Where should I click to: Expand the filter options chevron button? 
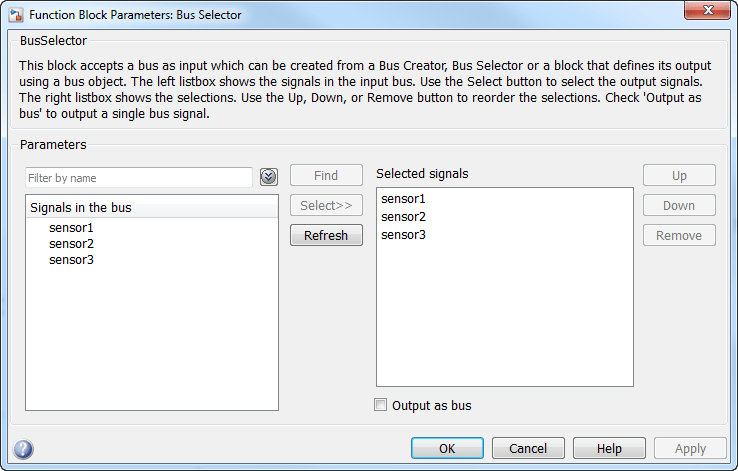pos(268,177)
